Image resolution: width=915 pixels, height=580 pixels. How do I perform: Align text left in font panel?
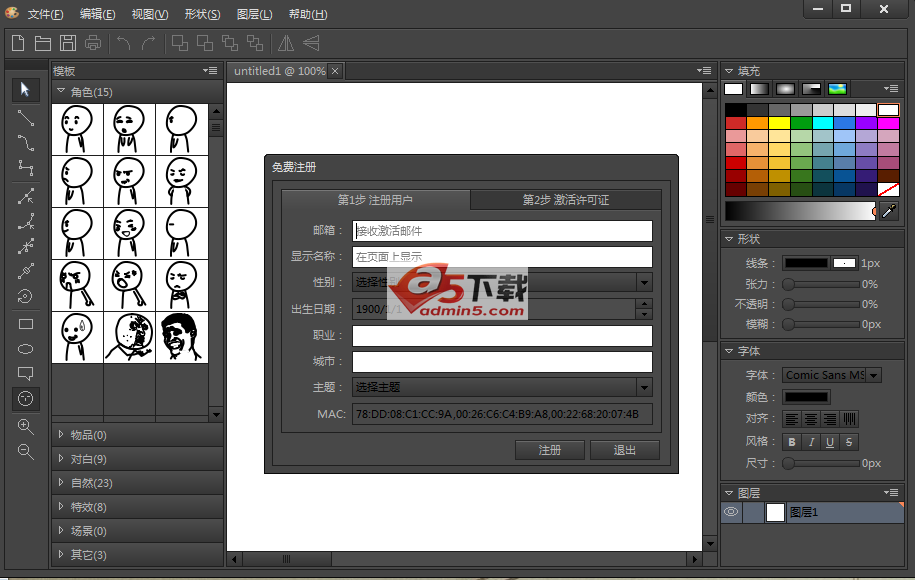[x=791, y=419]
